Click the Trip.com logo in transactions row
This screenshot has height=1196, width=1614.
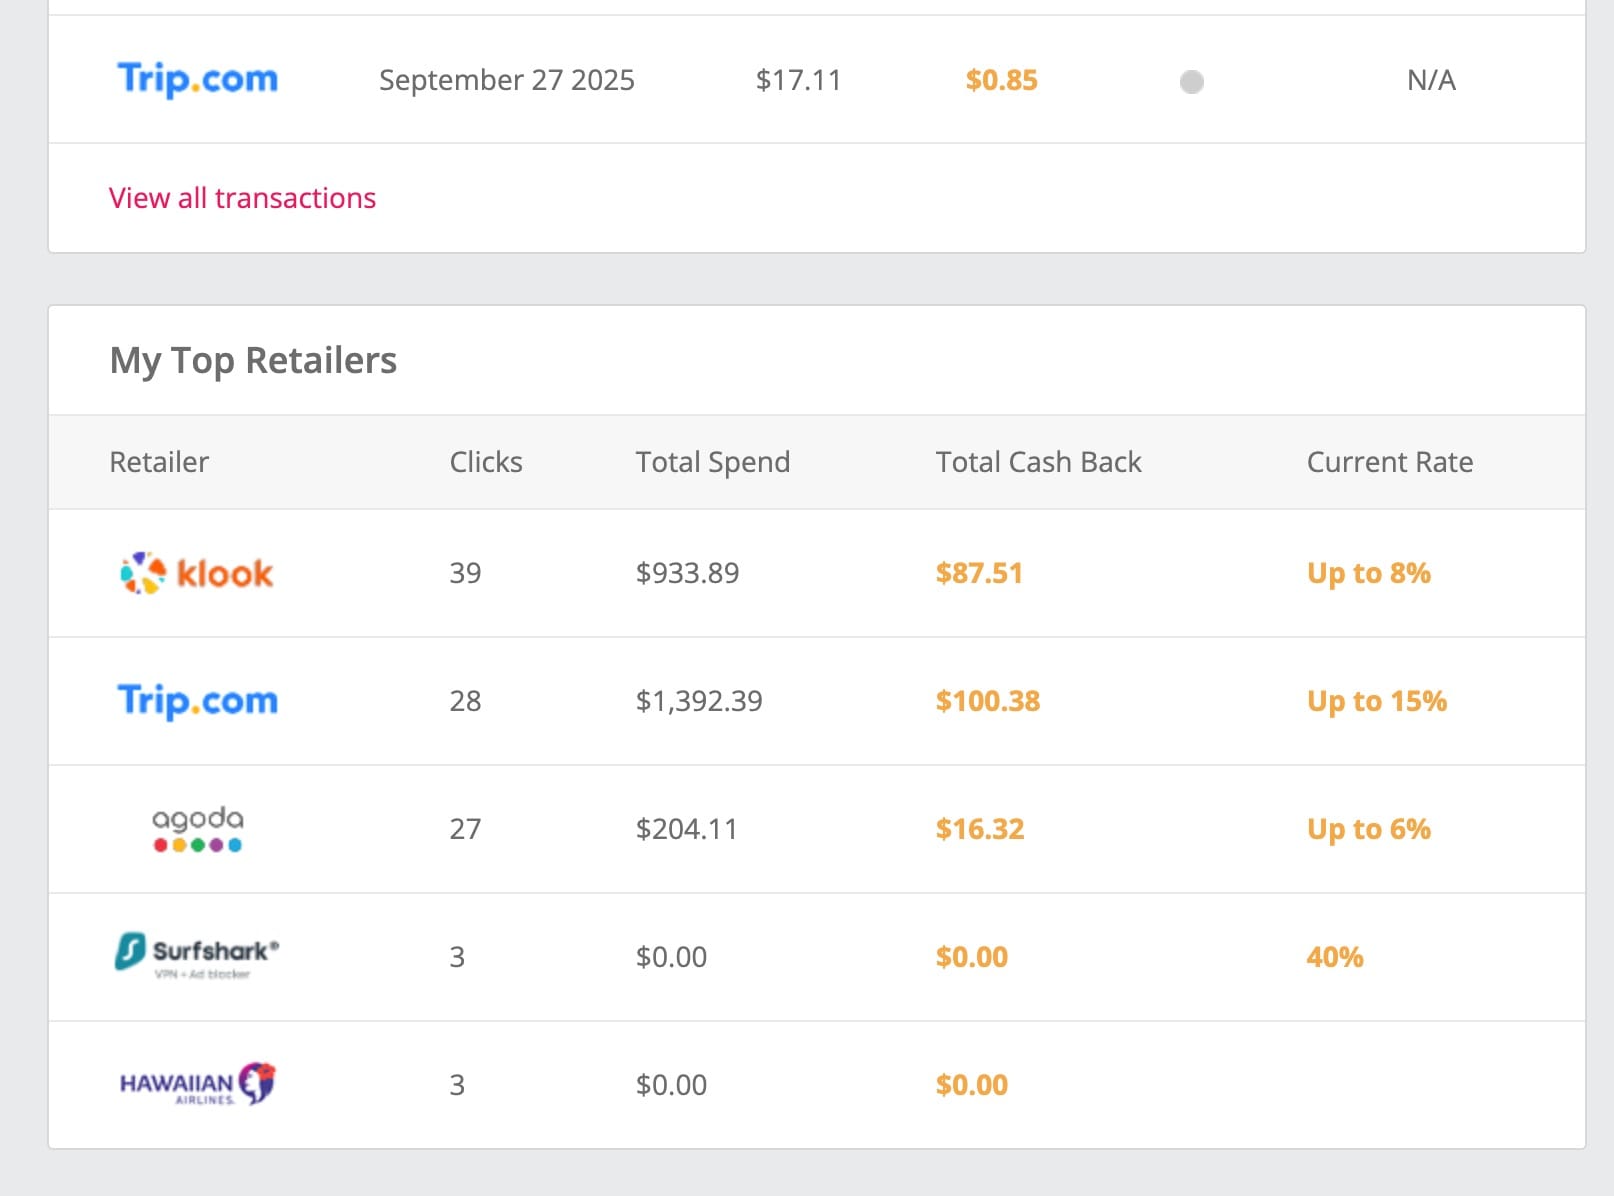(197, 79)
